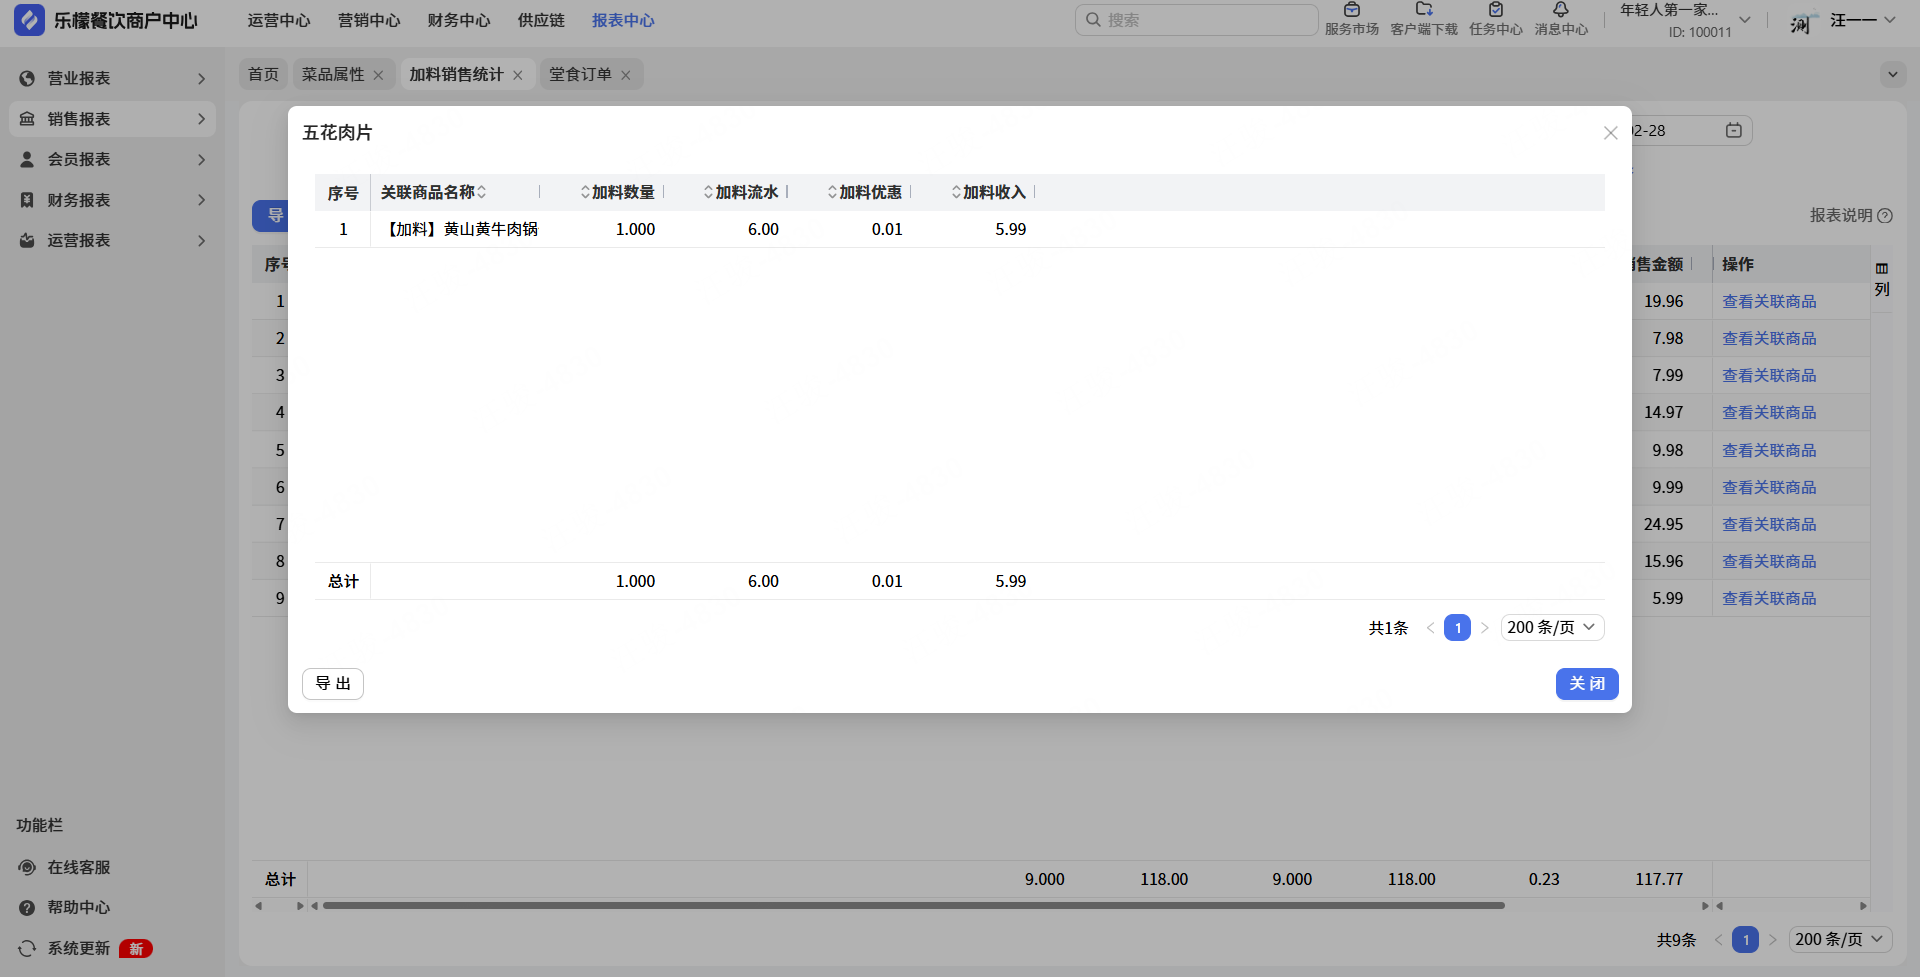
Task: Open 服务市场 icon in header
Action: point(1352,10)
